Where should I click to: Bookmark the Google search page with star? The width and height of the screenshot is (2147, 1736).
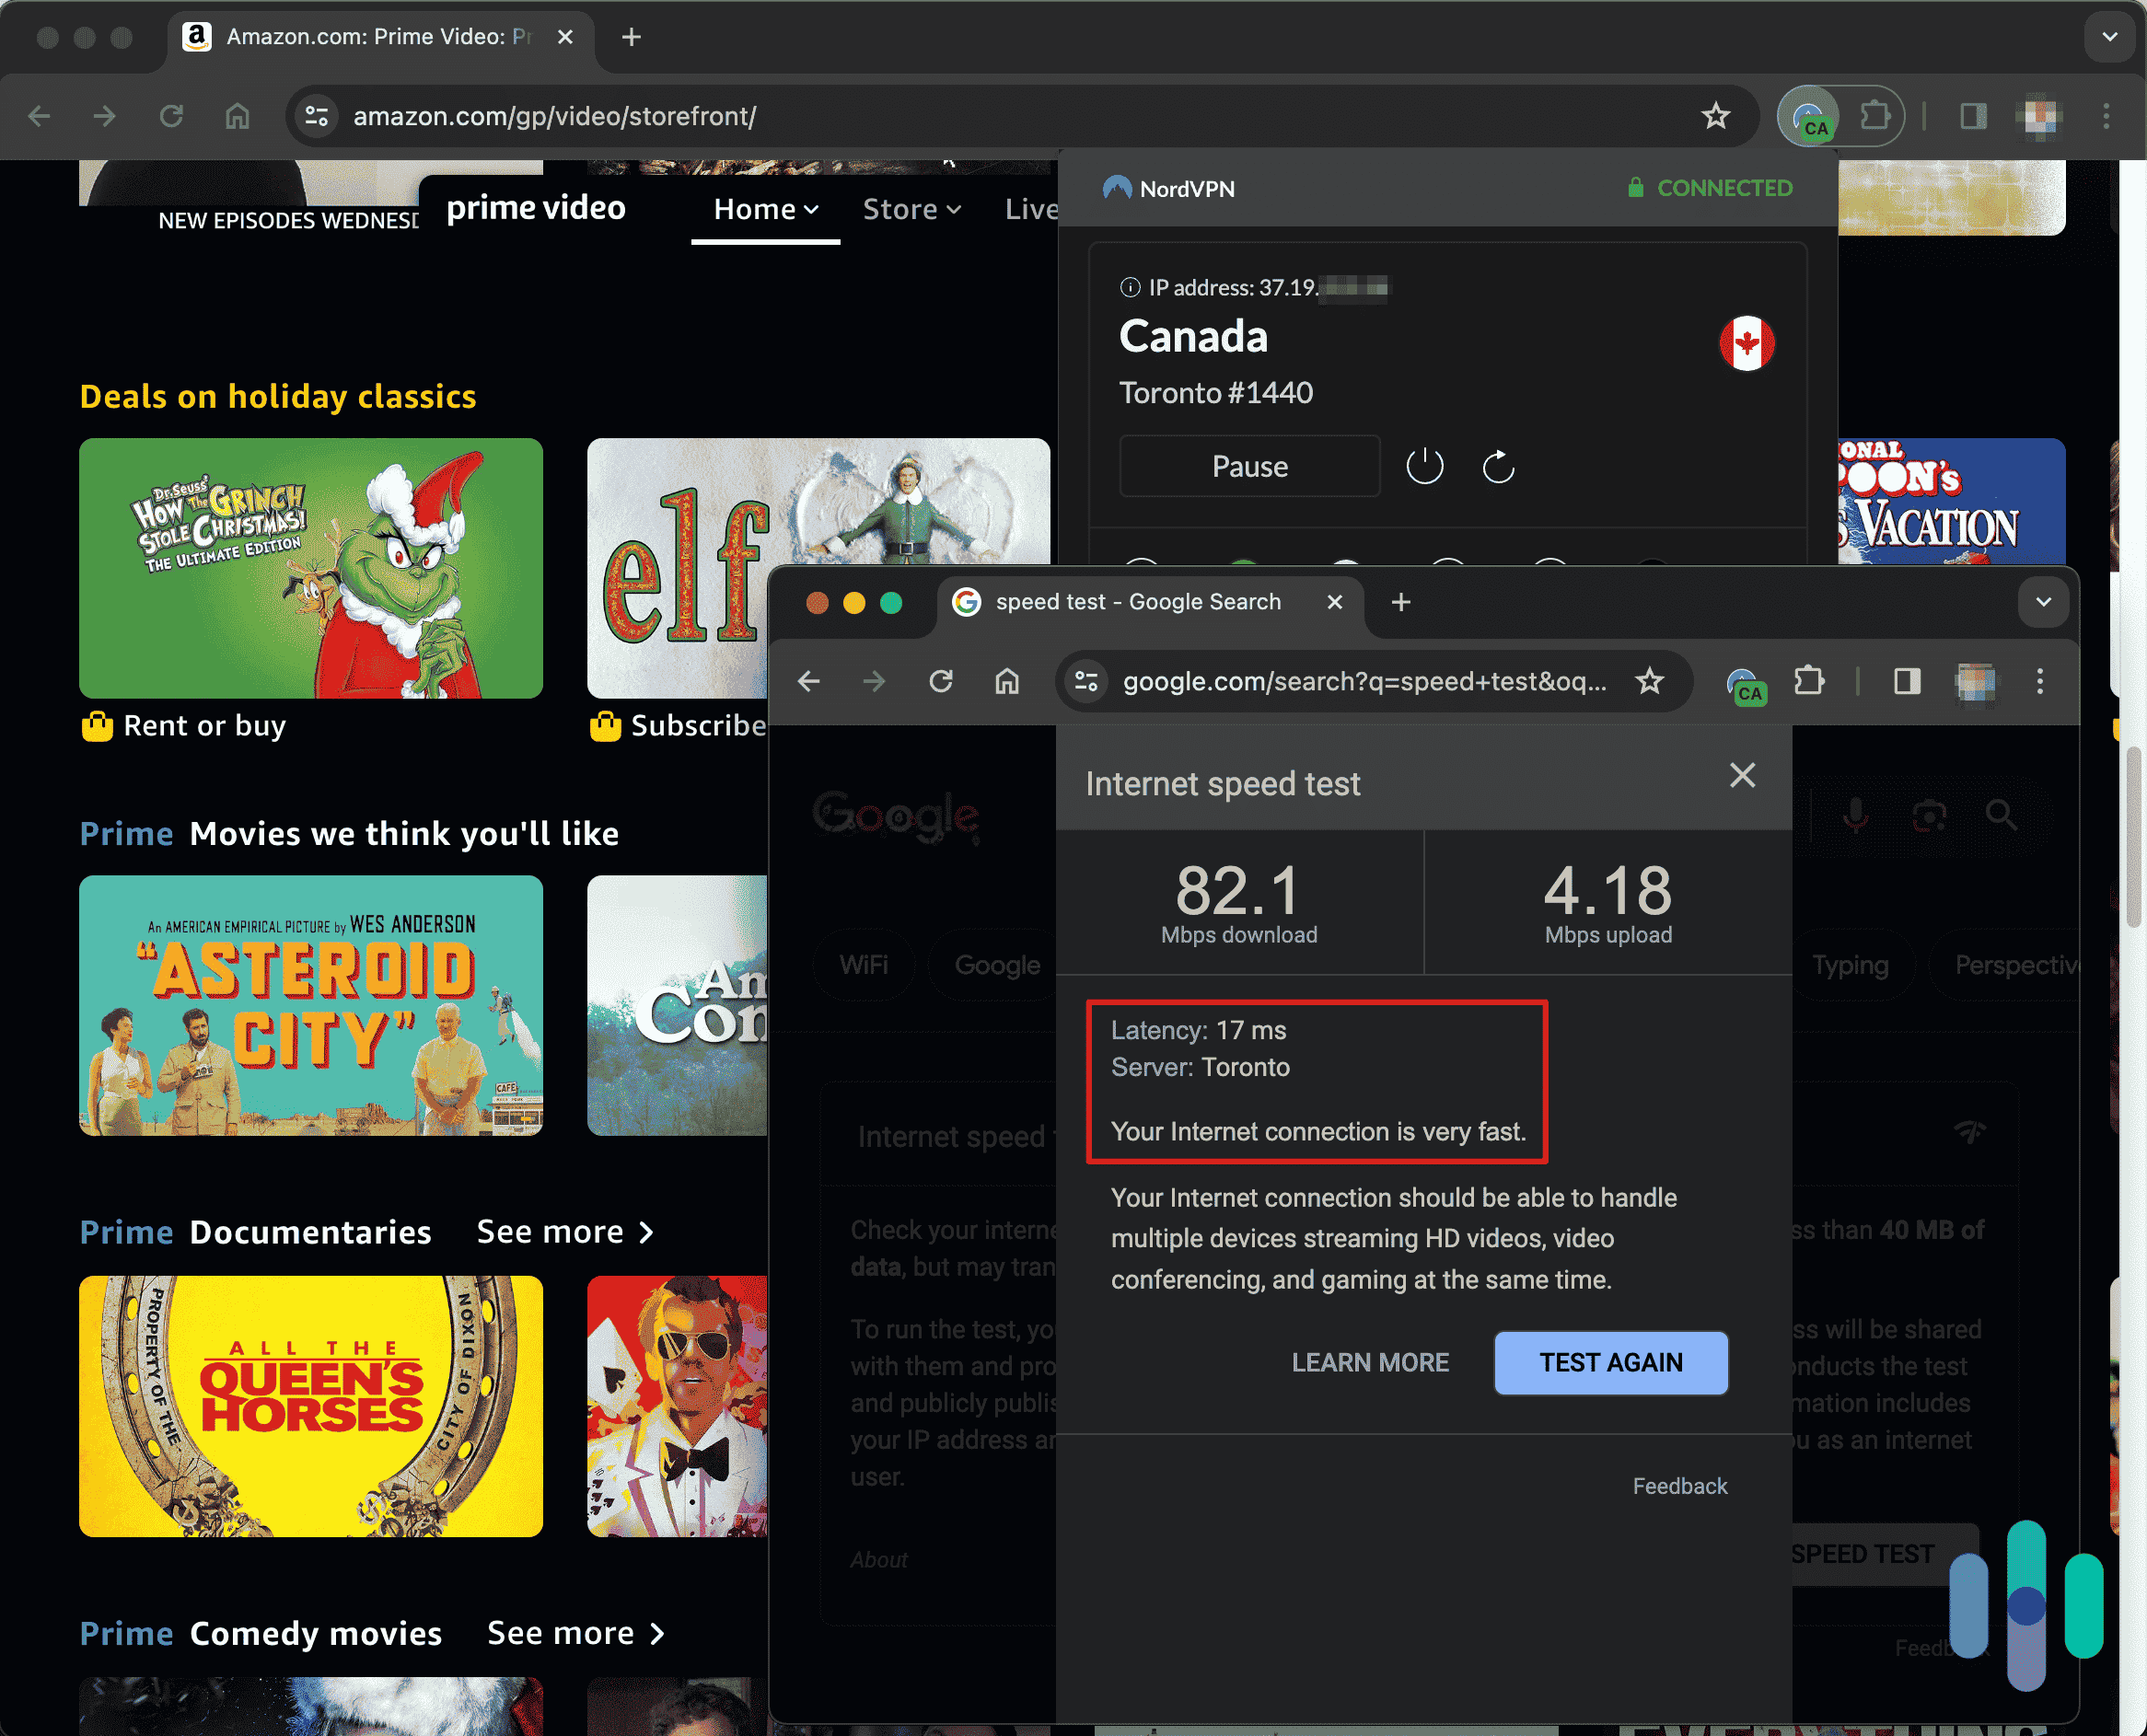click(1649, 681)
